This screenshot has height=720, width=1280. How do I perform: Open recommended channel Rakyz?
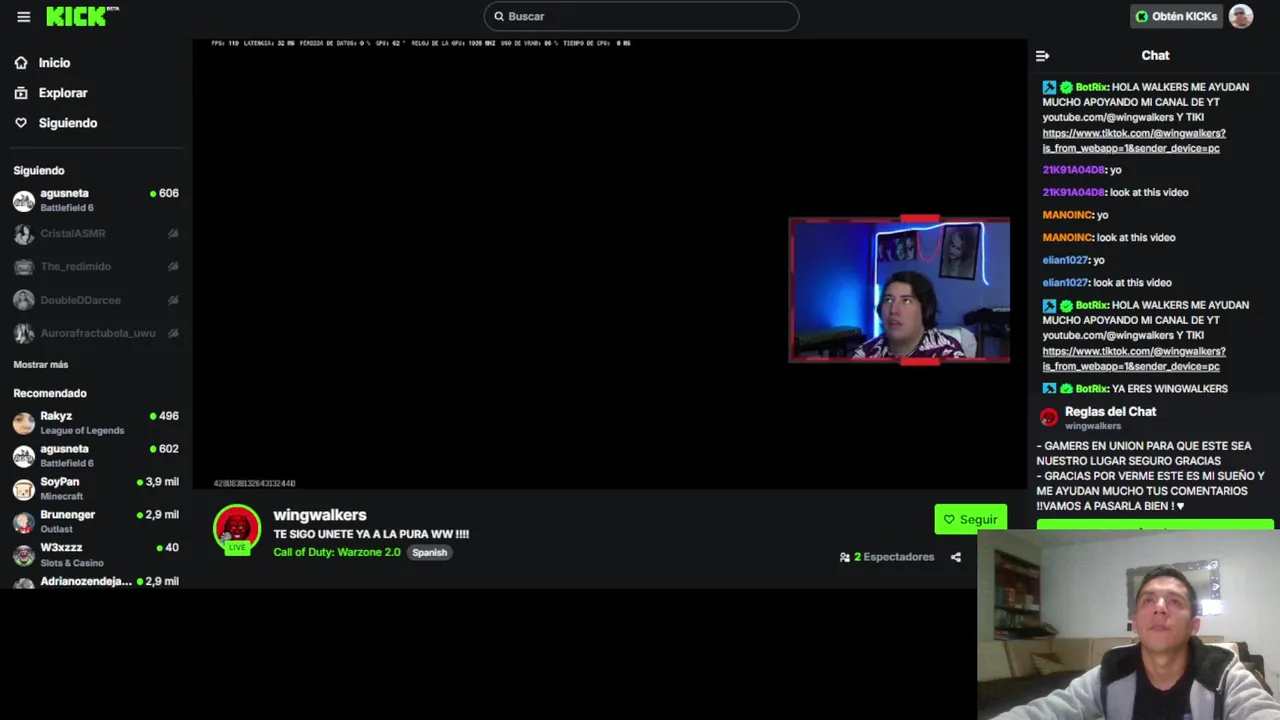[x=96, y=422]
